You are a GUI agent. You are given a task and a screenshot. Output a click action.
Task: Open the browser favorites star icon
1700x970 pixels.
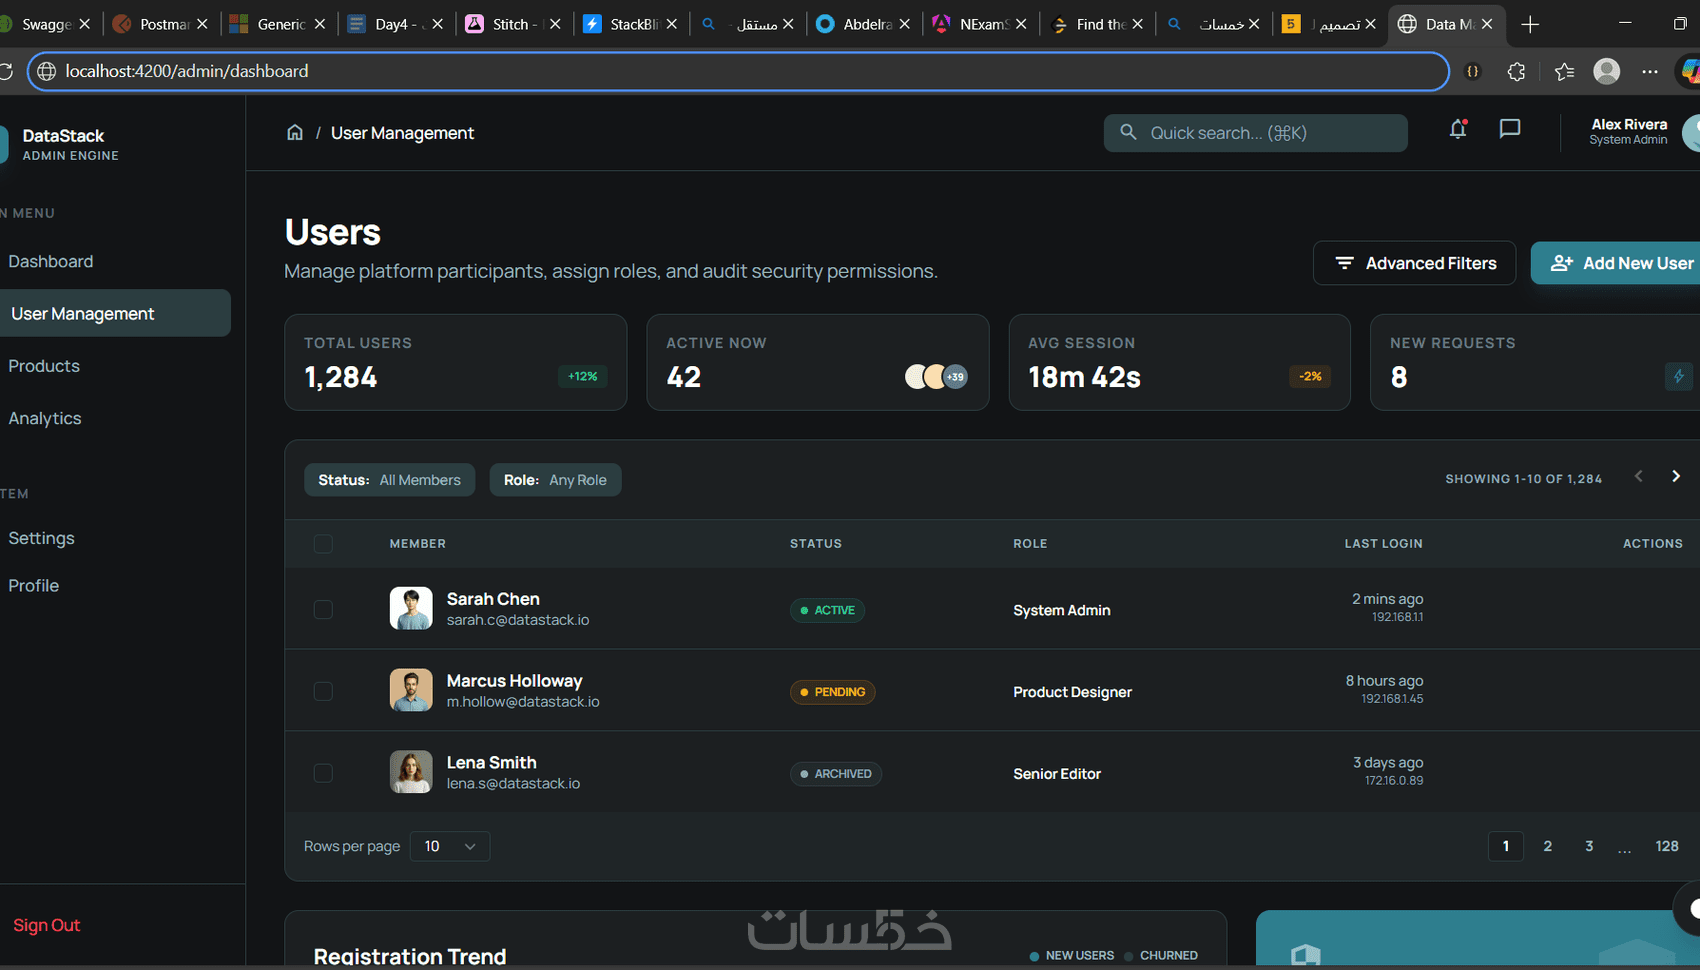pos(1564,71)
